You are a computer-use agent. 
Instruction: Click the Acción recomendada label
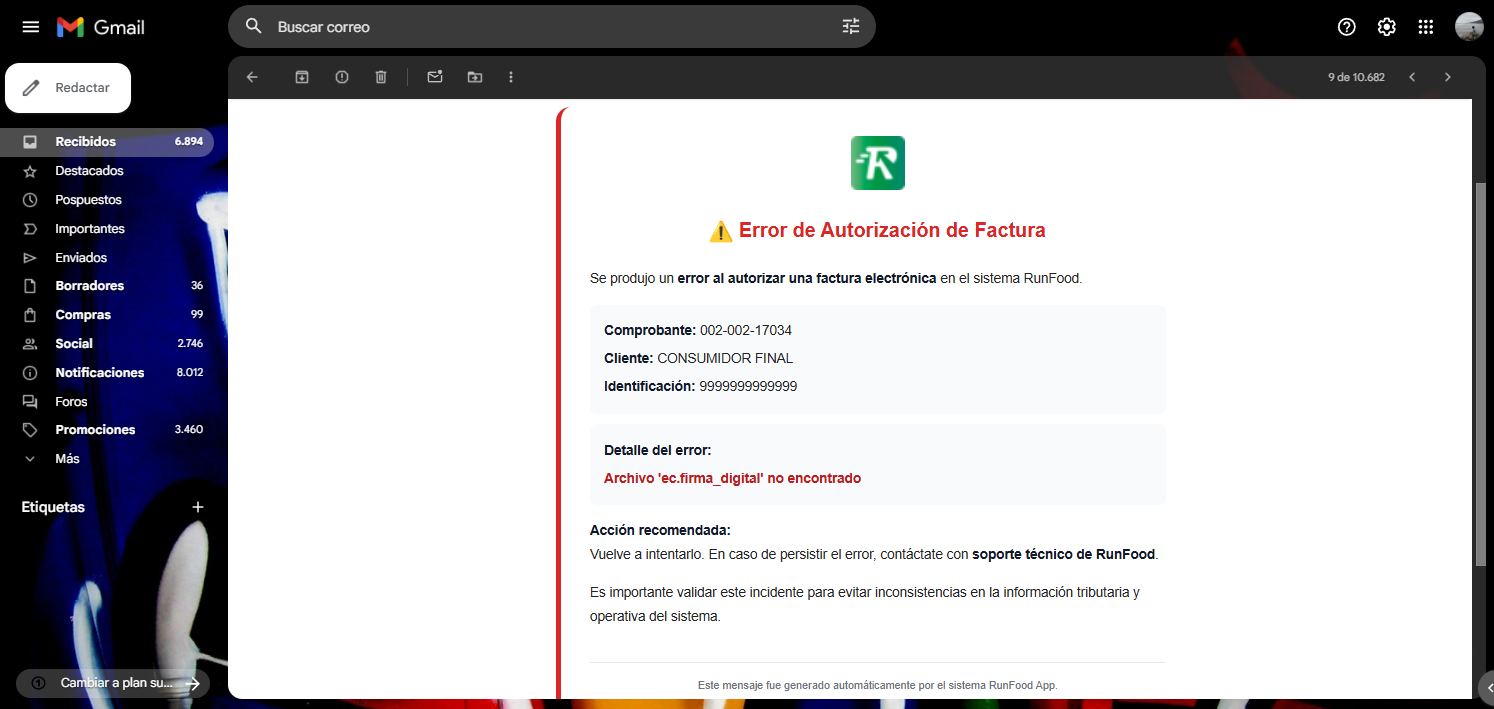coord(660,530)
